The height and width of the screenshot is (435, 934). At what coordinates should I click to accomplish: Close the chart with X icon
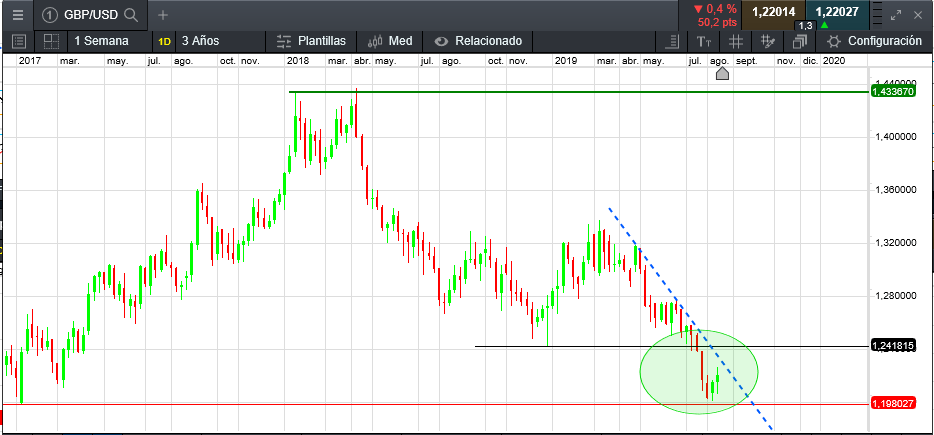coord(918,15)
